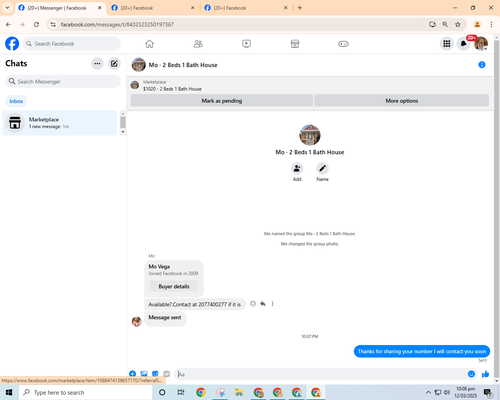Click the Facebook logo icon
The image size is (500, 400).
12,44
